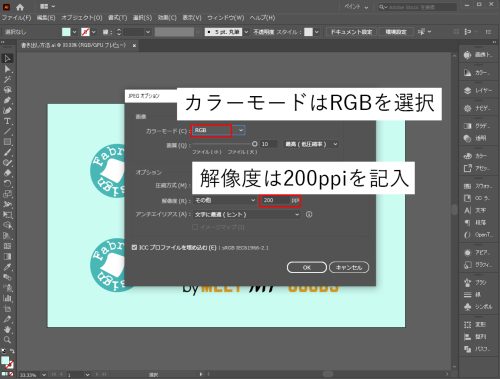Select the Zoom magnifier tool

point(7,340)
